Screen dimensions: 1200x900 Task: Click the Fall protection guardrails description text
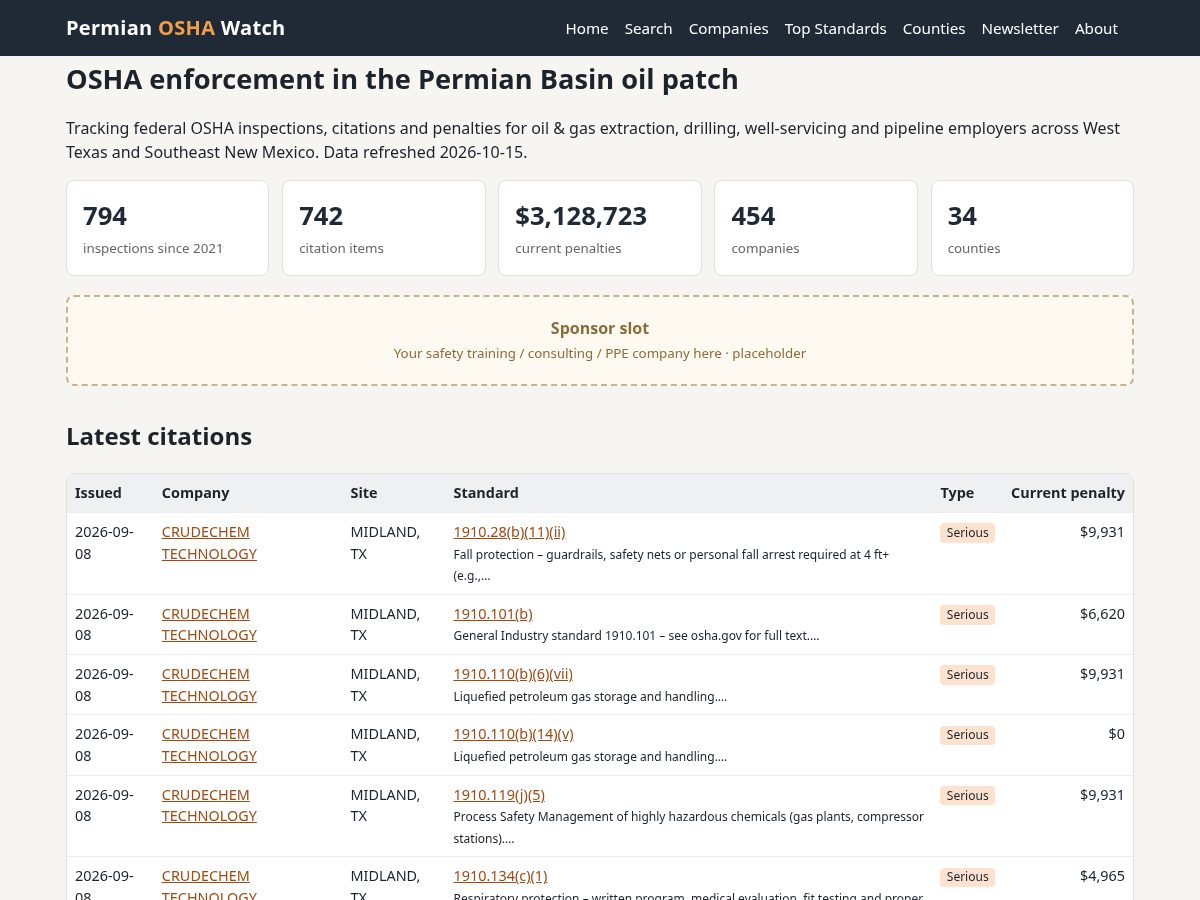(x=671, y=565)
